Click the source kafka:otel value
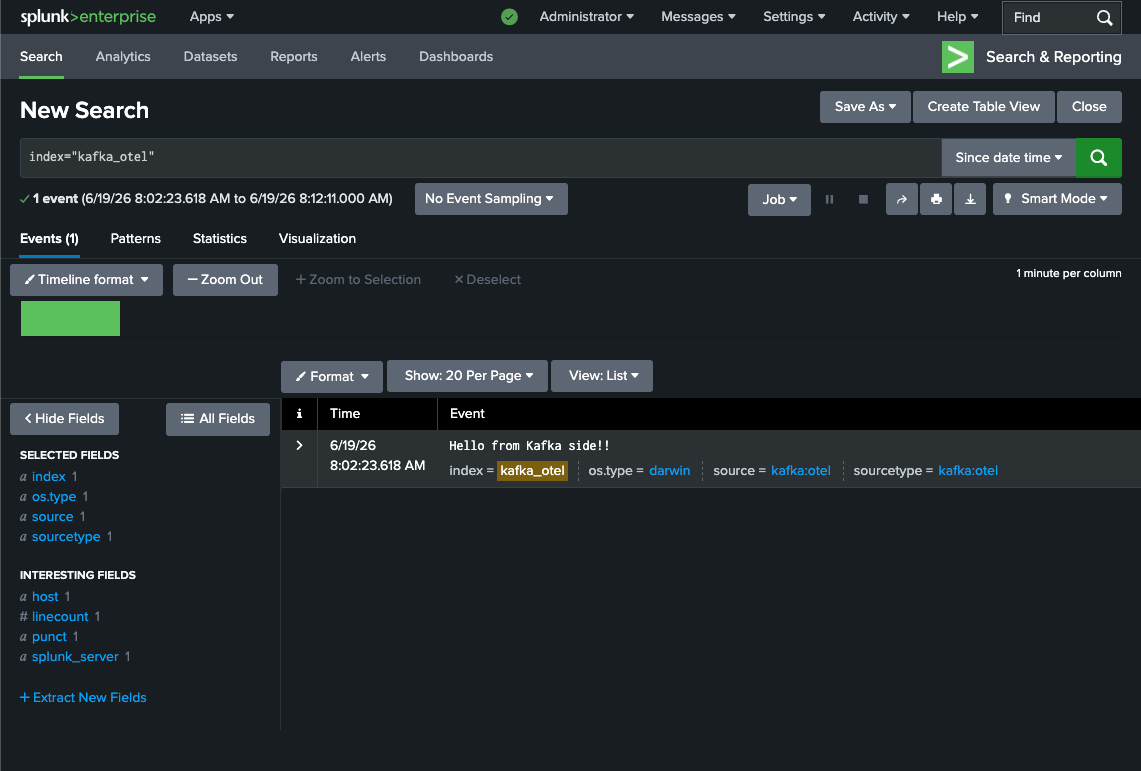 (x=800, y=471)
